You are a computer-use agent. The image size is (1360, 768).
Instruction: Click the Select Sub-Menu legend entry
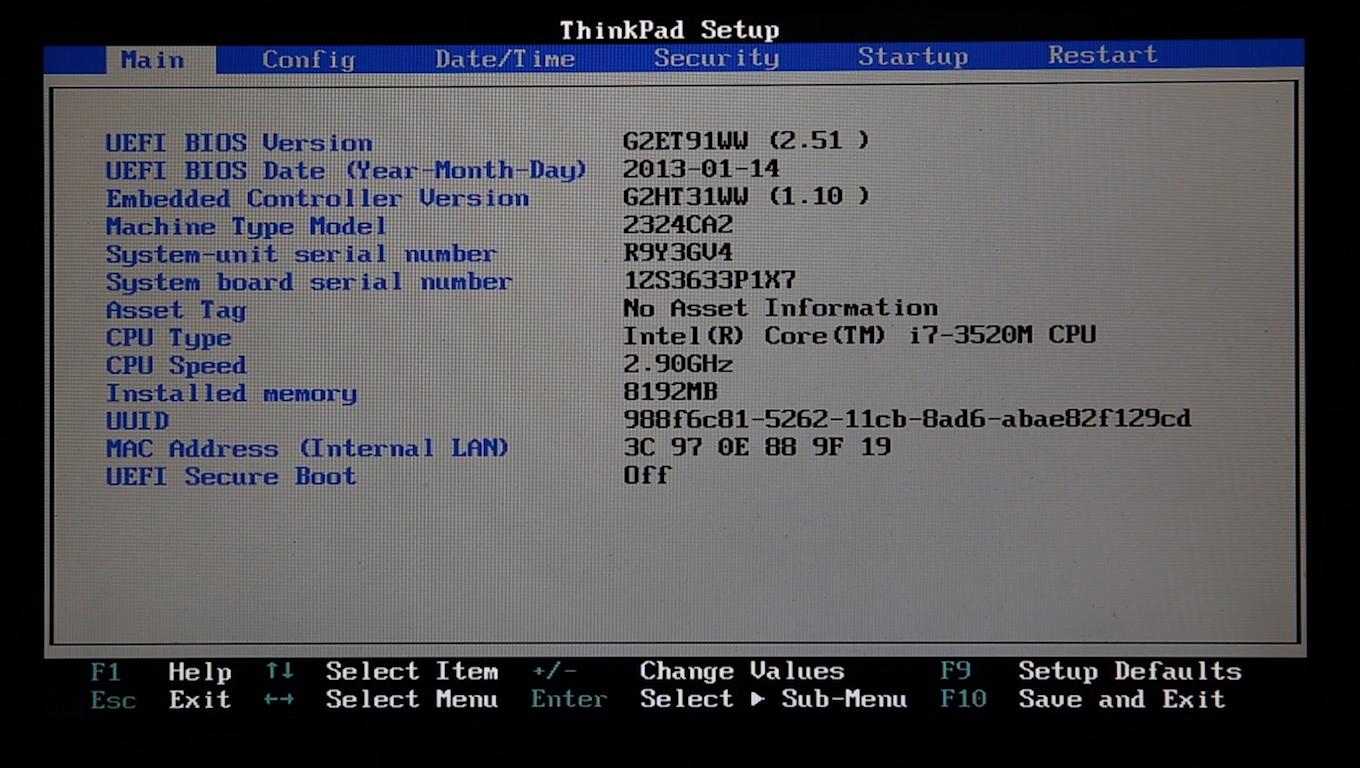click(x=773, y=699)
